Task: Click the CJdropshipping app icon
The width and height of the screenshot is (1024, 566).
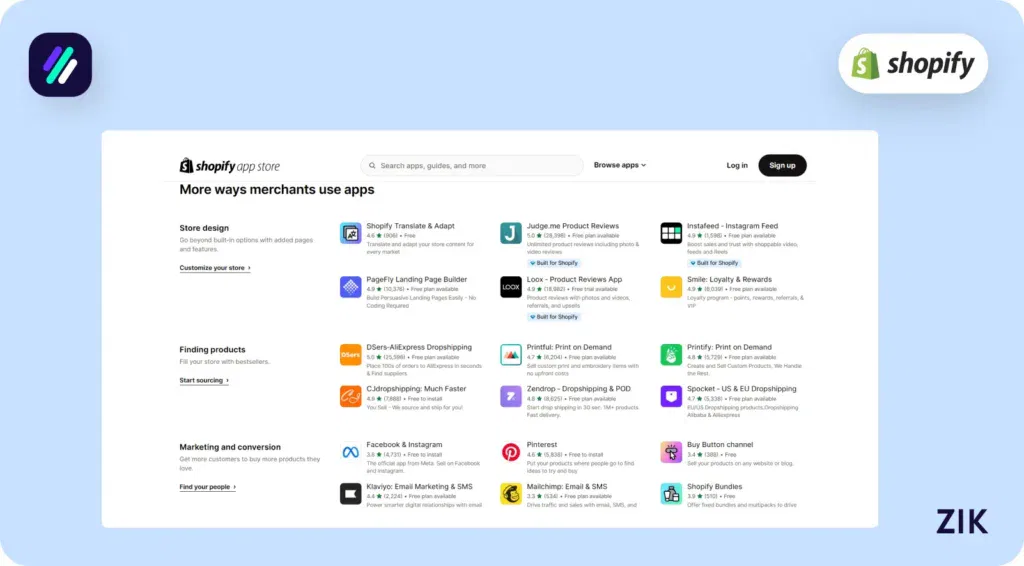Action: coord(351,396)
